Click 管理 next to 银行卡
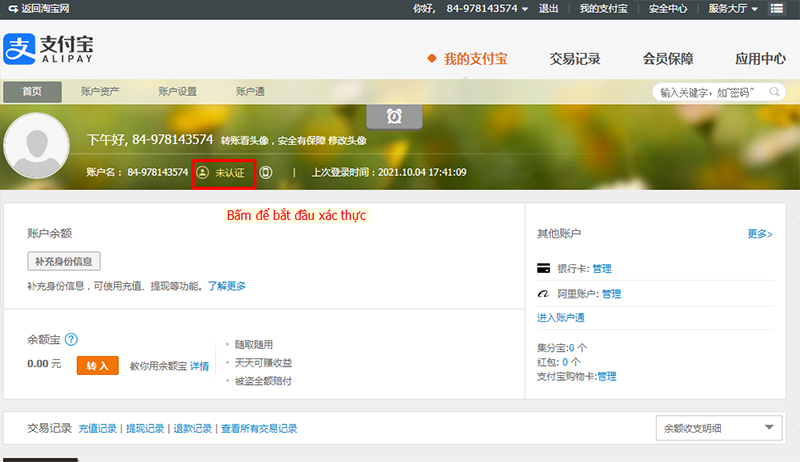The image size is (800, 462). (x=602, y=269)
